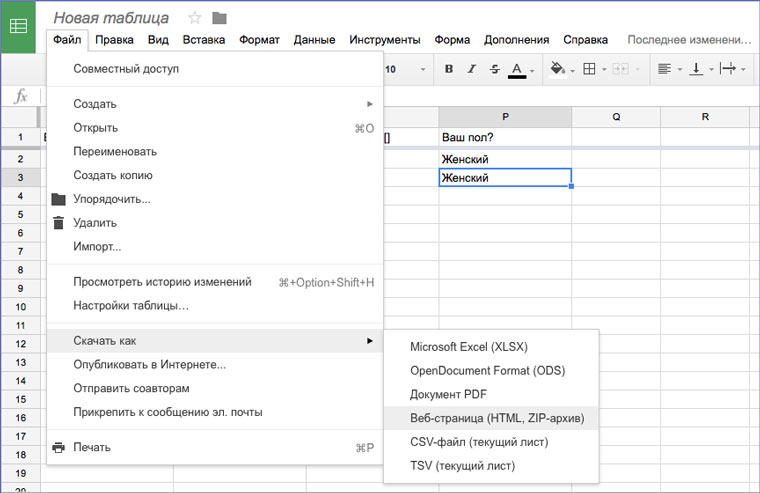Choose Прикрепить к сообщению эл. почты

215,412
